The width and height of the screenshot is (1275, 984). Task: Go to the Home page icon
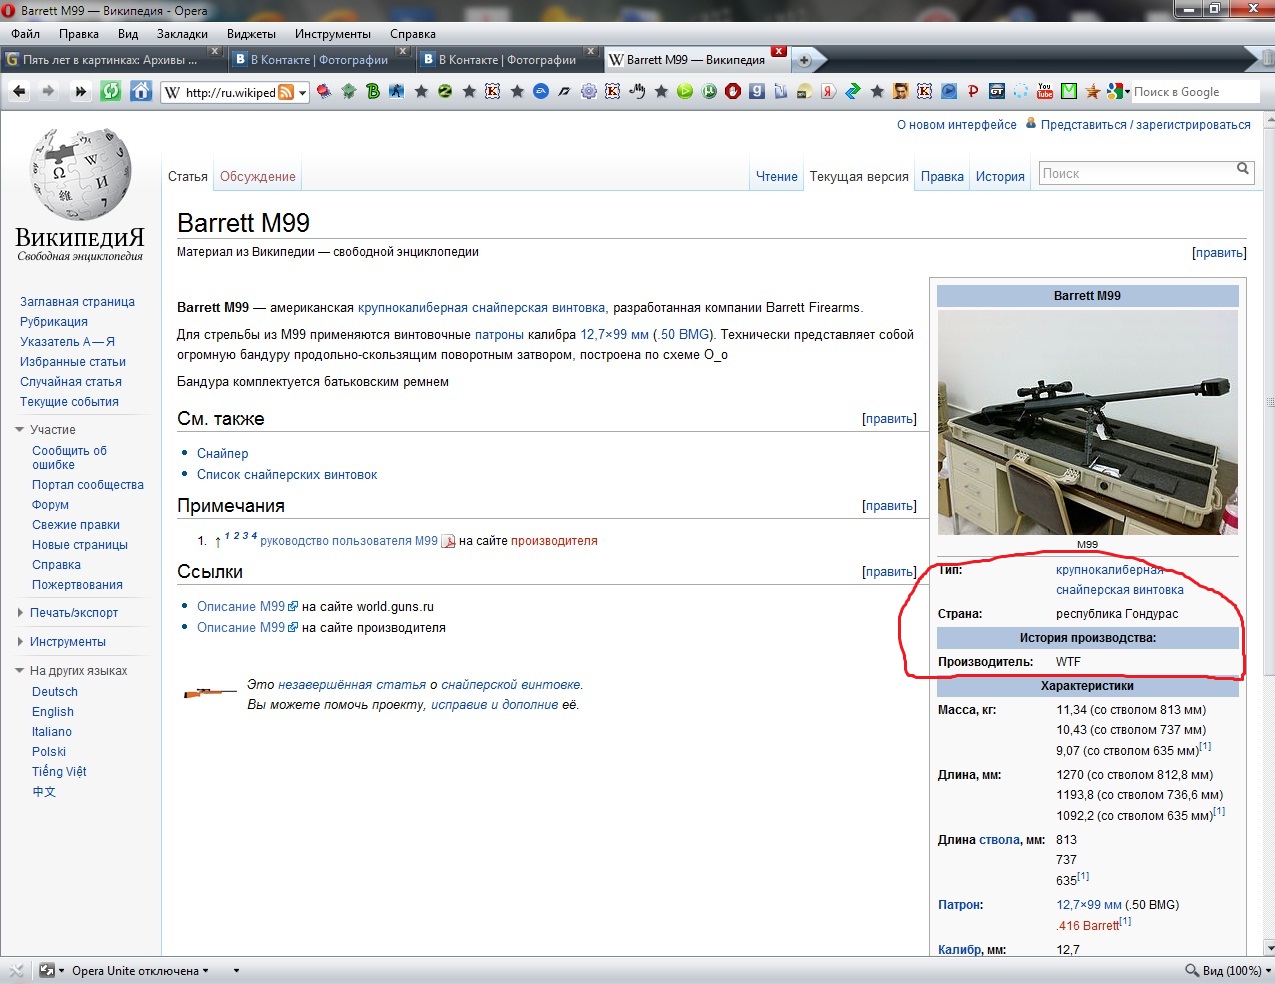141,91
